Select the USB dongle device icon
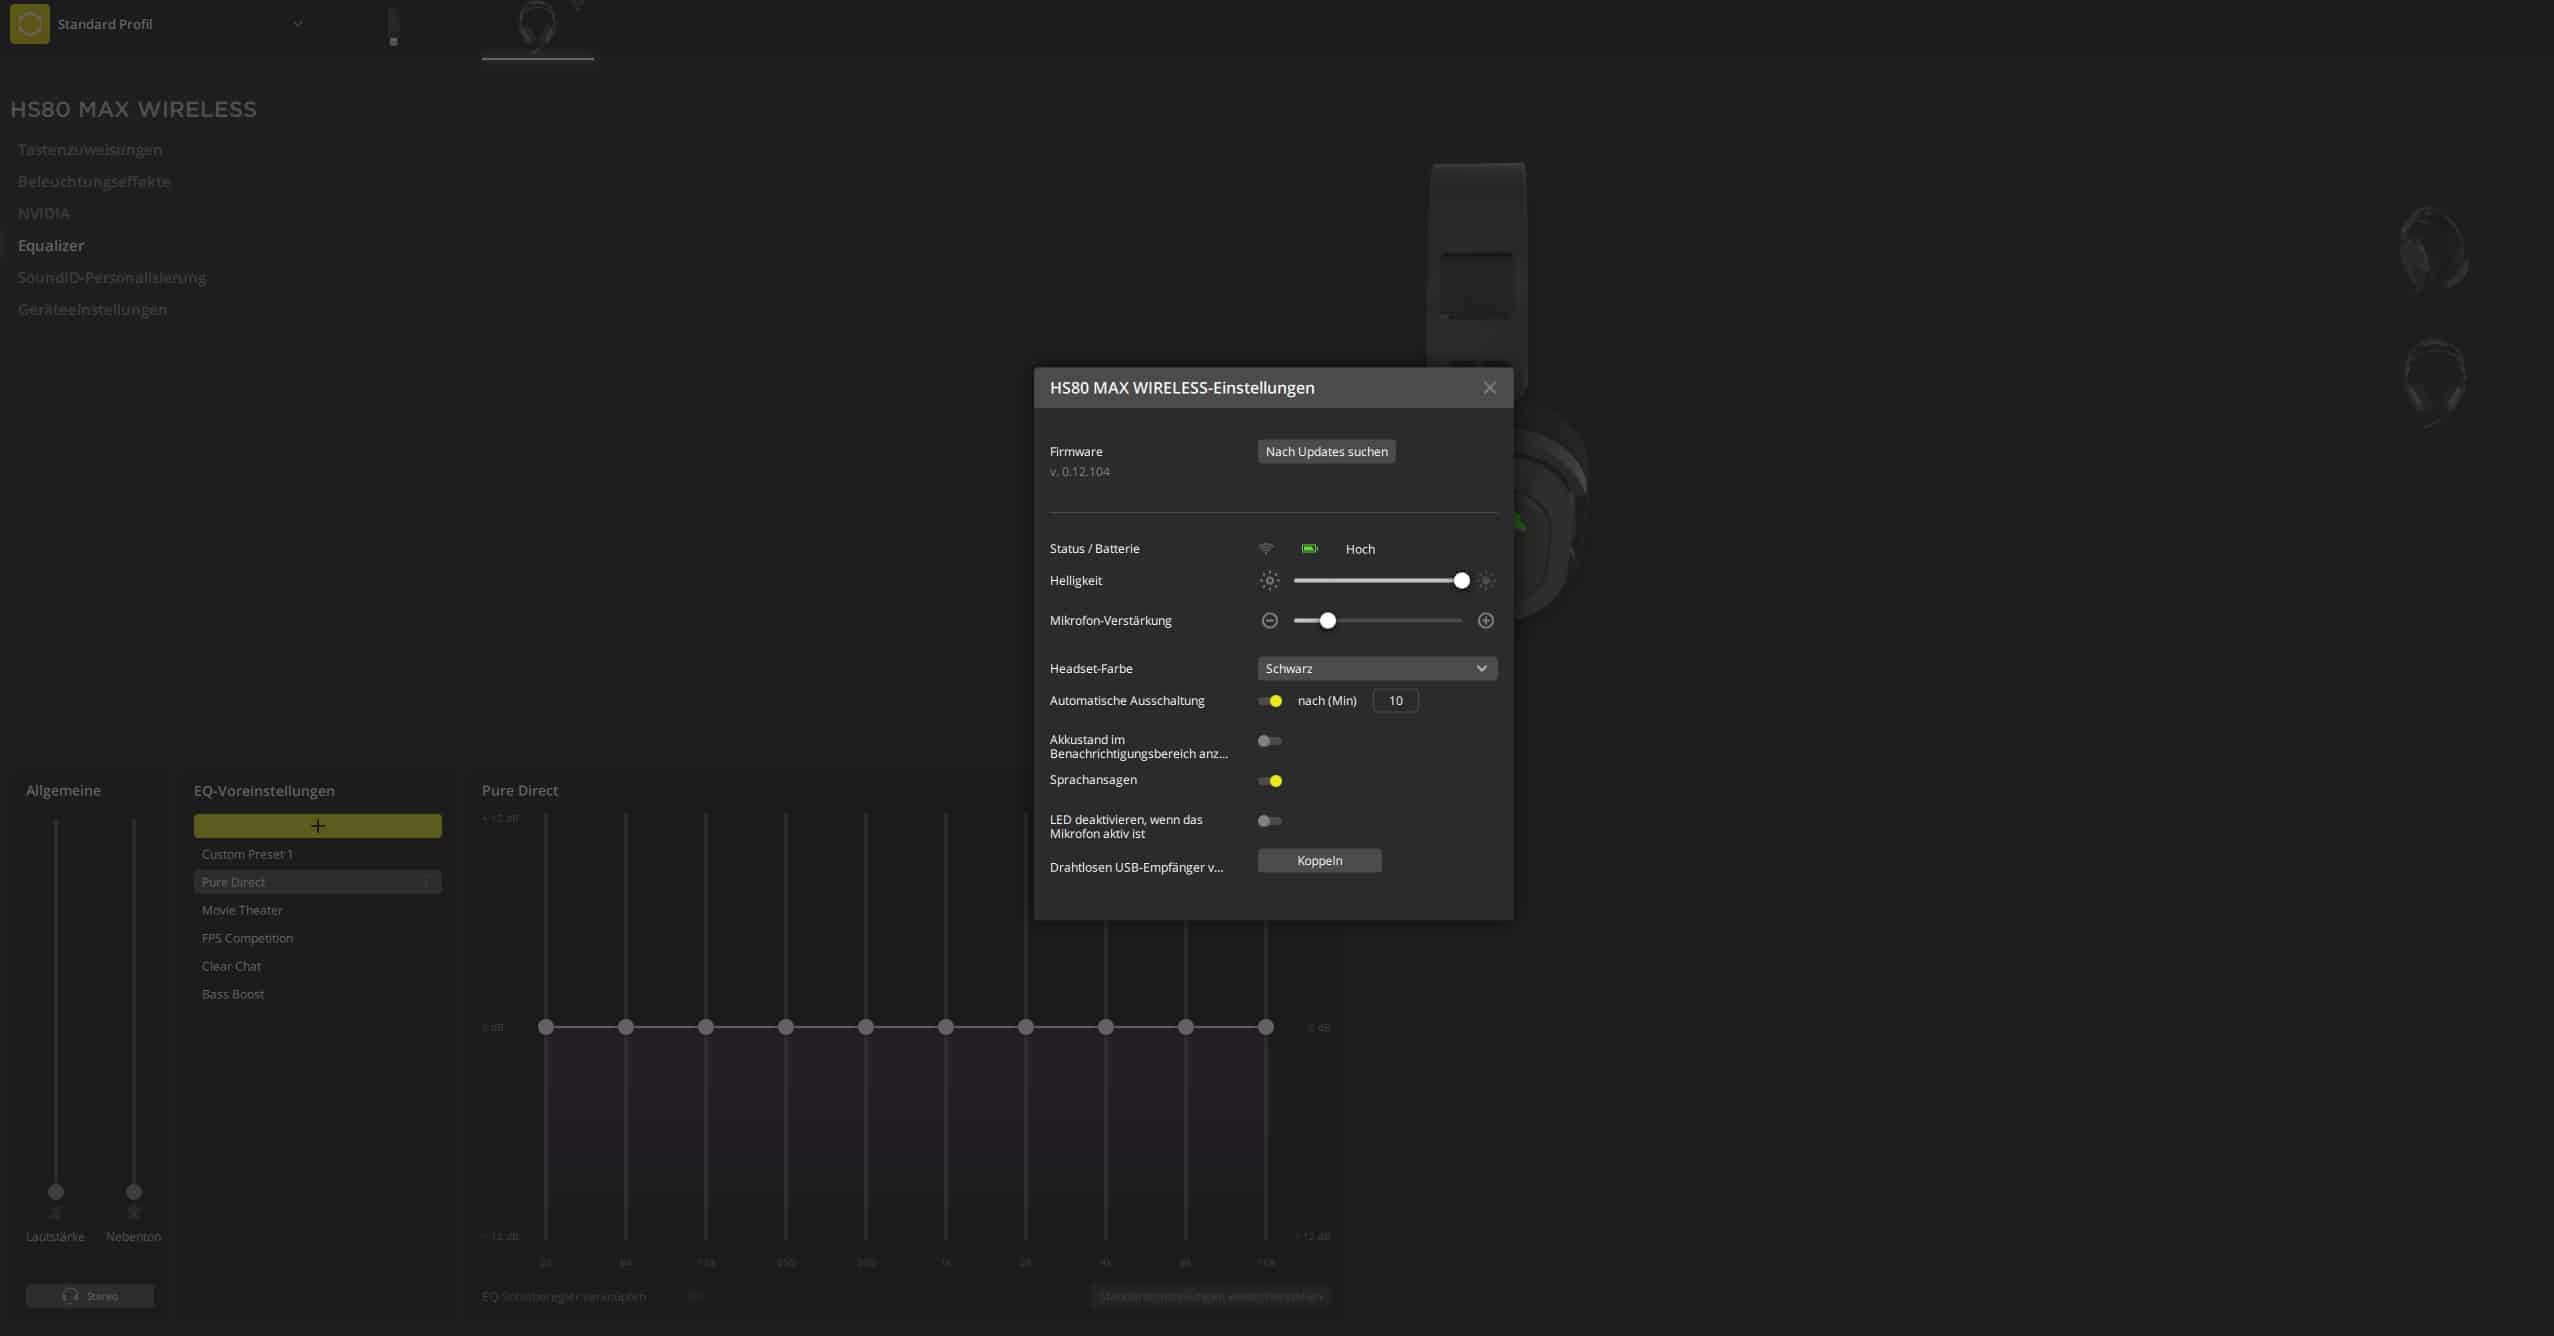Image resolution: width=2554 pixels, height=1336 pixels. click(x=393, y=27)
